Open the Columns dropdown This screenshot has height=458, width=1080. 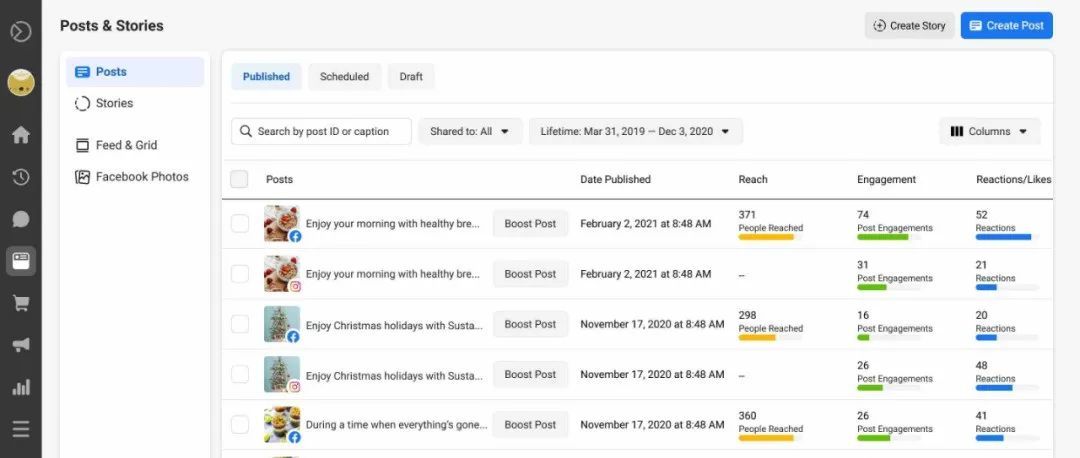(990, 131)
